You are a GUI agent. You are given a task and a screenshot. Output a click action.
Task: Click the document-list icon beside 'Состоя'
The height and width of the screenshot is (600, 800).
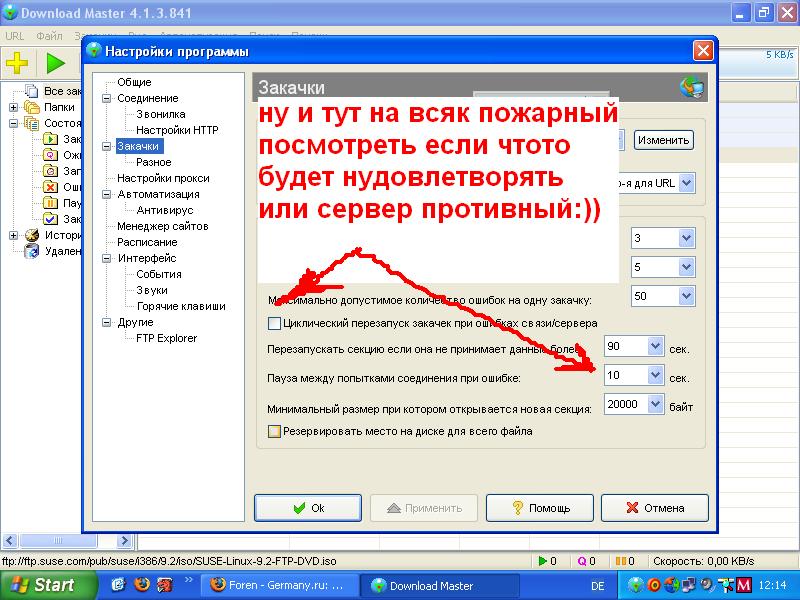tap(32, 123)
